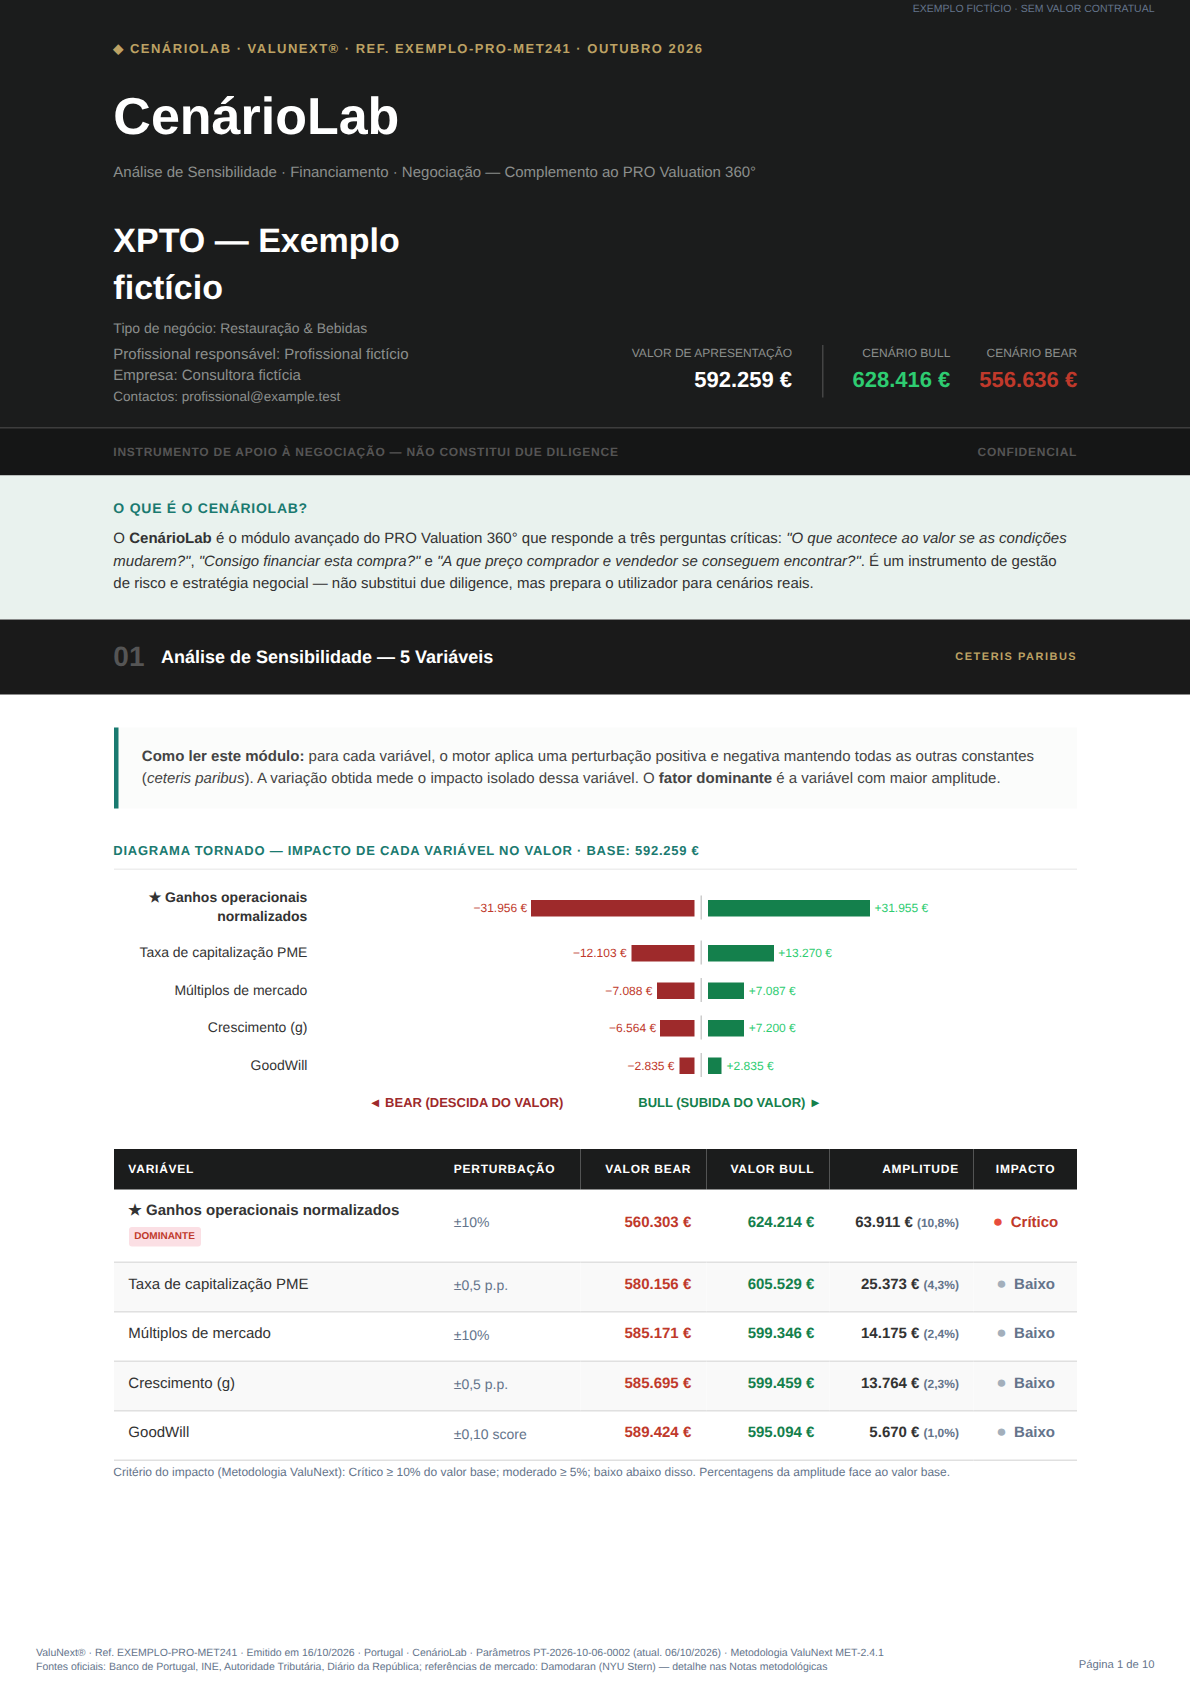1190x1683 pixels.
Task: Click the presentation value 592.259 €
Action: coord(743,380)
